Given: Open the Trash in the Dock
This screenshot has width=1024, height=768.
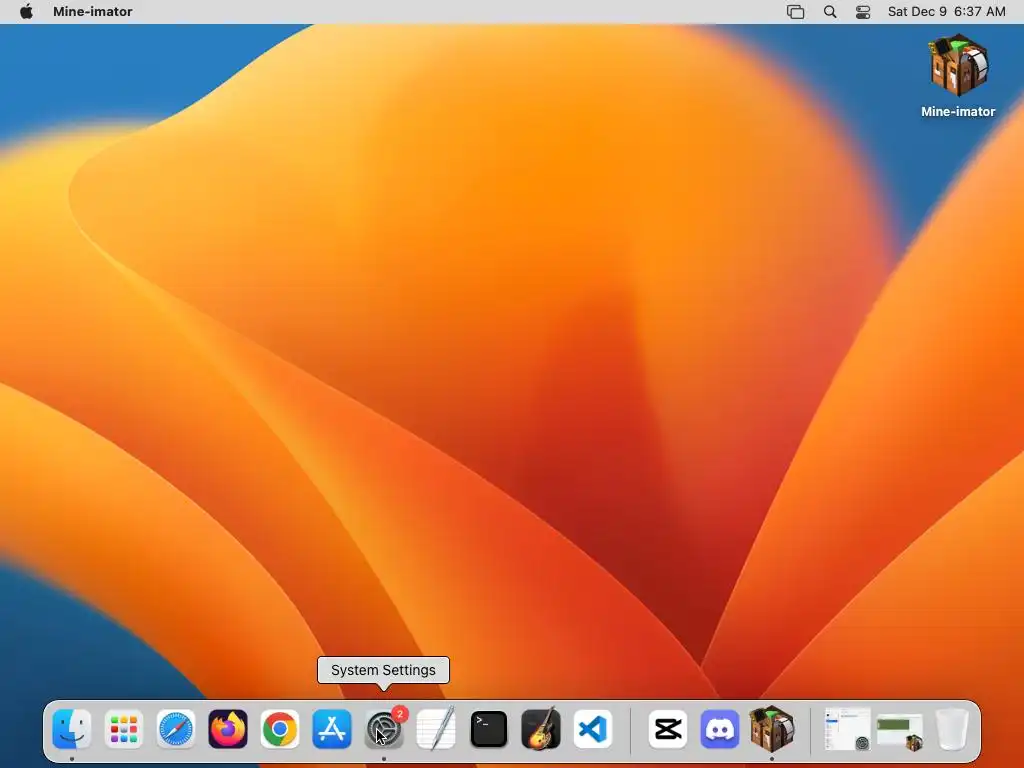Looking at the screenshot, I should 952,729.
